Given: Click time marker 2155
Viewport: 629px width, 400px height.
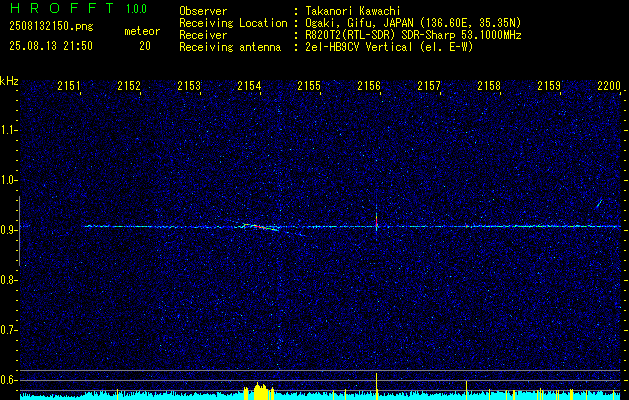Looking at the screenshot, I should [309, 85].
